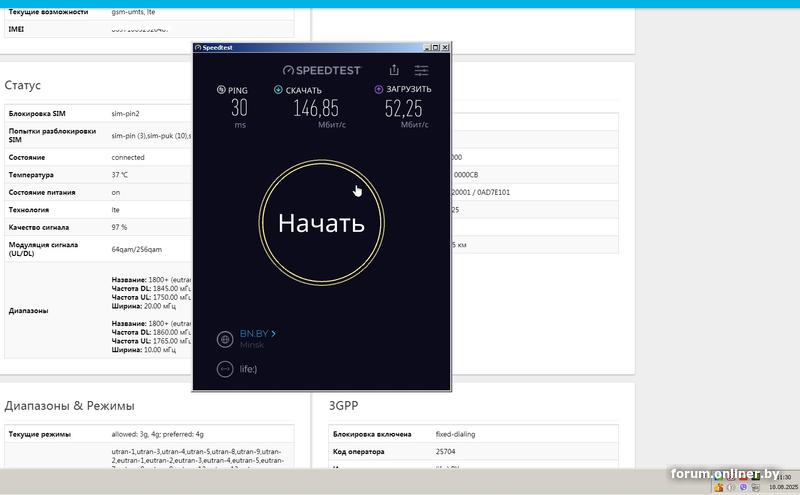Screen dimensions: 800x495
Task: Click the life:) provider name
Action: (248, 369)
